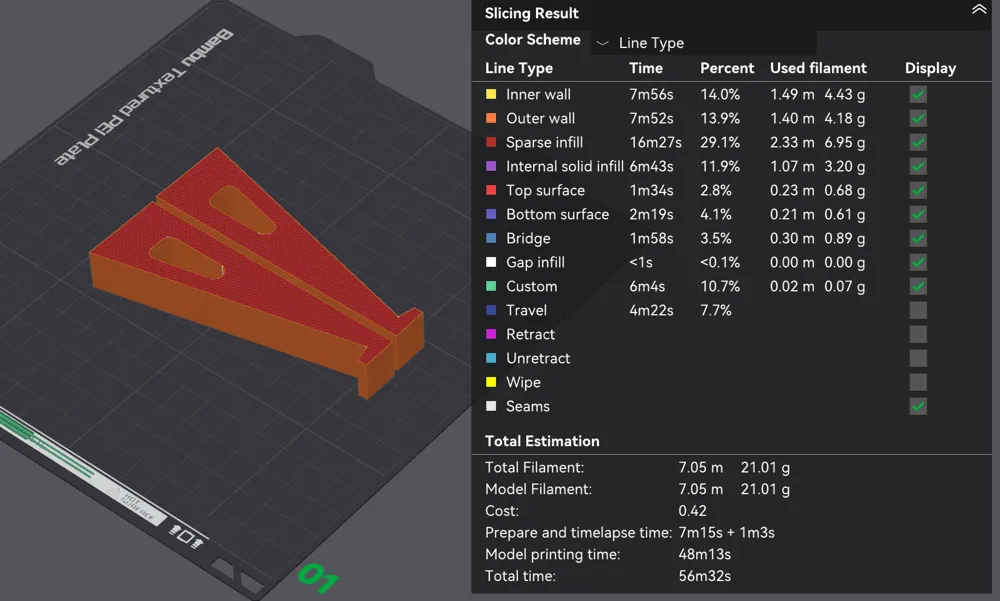Image resolution: width=1000 pixels, height=601 pixels.
Task: Click the dropdown chevron beside Line Type
Action: pyautogui.click(x=602, y=43)
